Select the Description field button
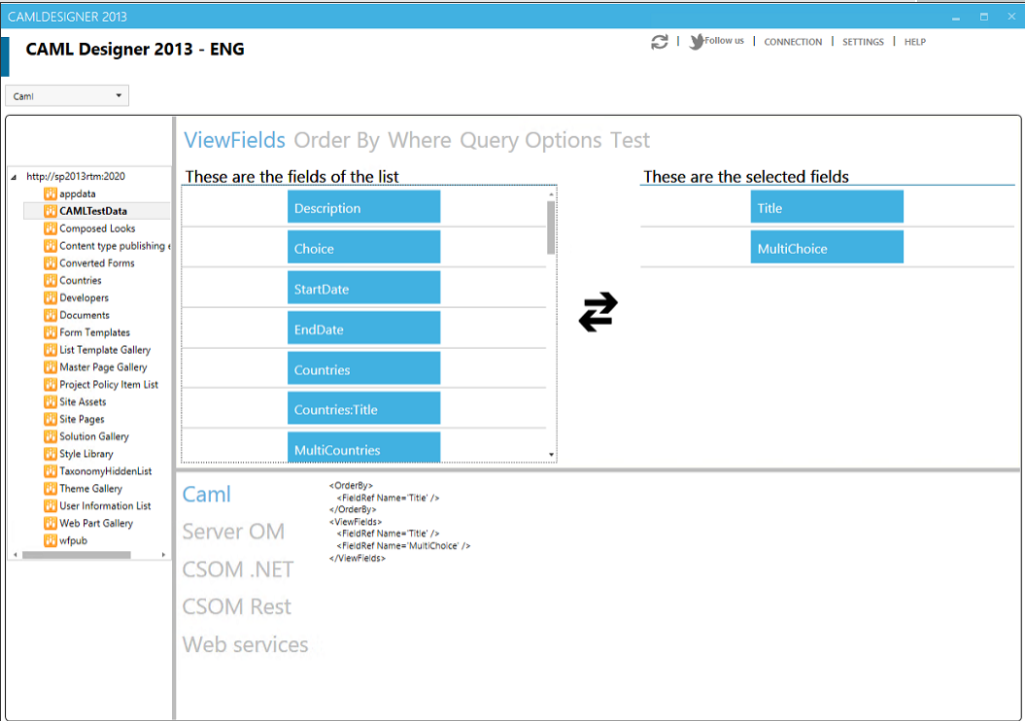 363,207
